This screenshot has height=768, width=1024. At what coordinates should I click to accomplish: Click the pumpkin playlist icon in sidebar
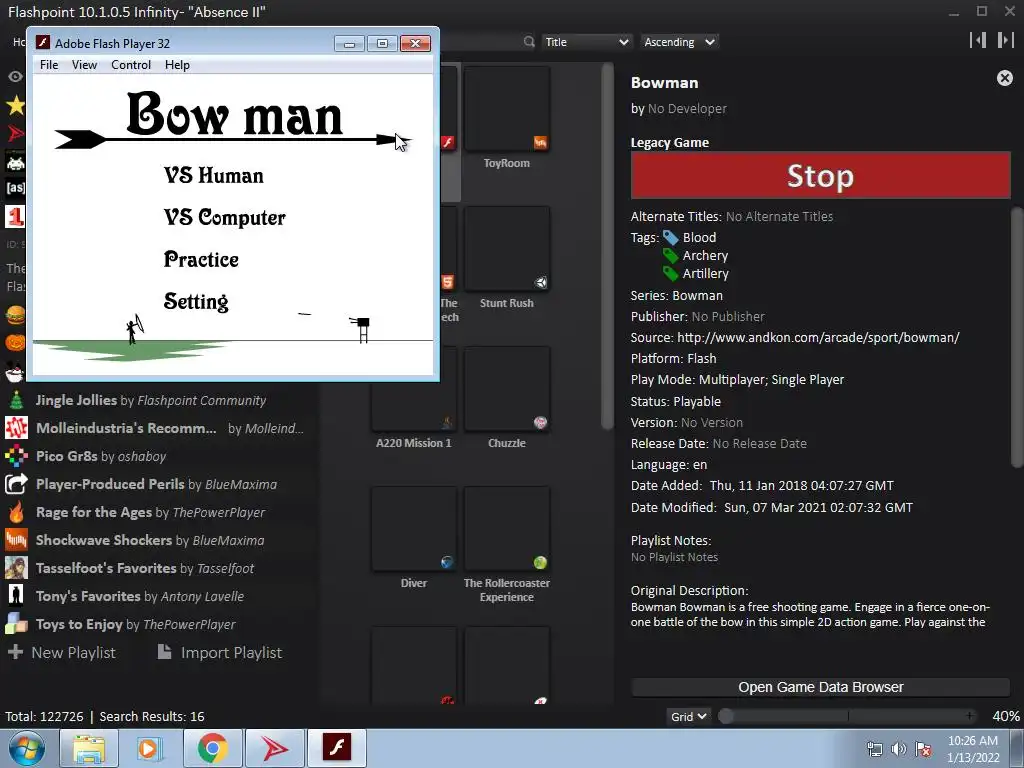[16, 343]
